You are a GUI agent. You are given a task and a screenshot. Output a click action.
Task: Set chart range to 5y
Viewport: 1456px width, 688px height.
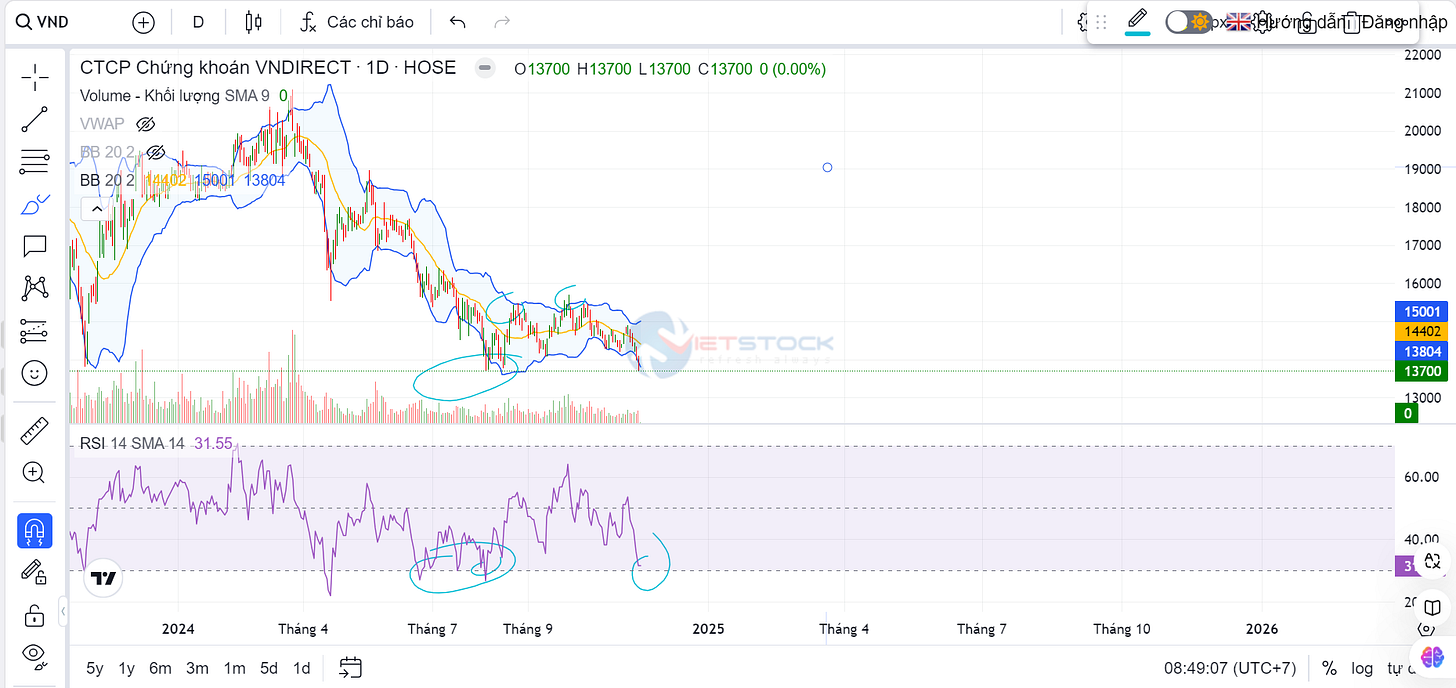coord(94,668)
